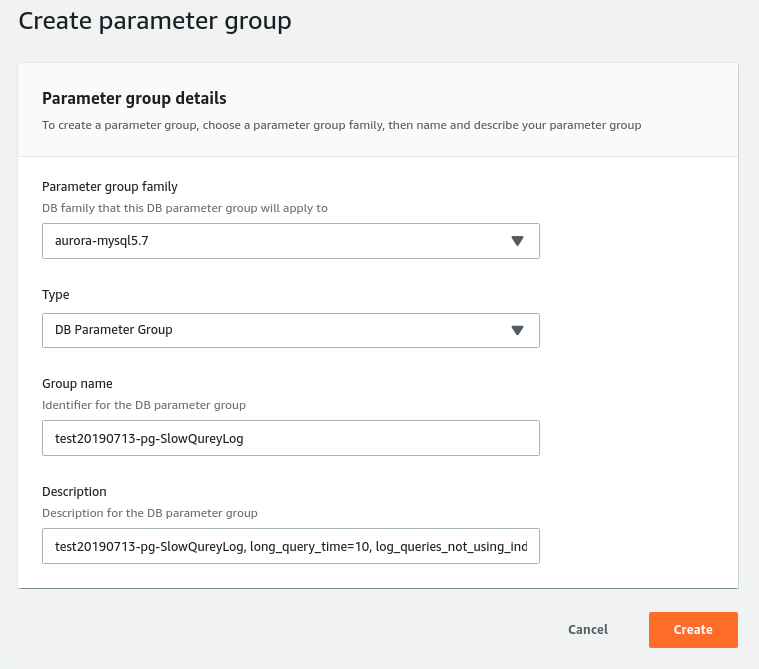
Task: Place cursor after test20190713-pg-SlowQureyLog in Group name
Action: pyautogui.click(x=244, y=439)
